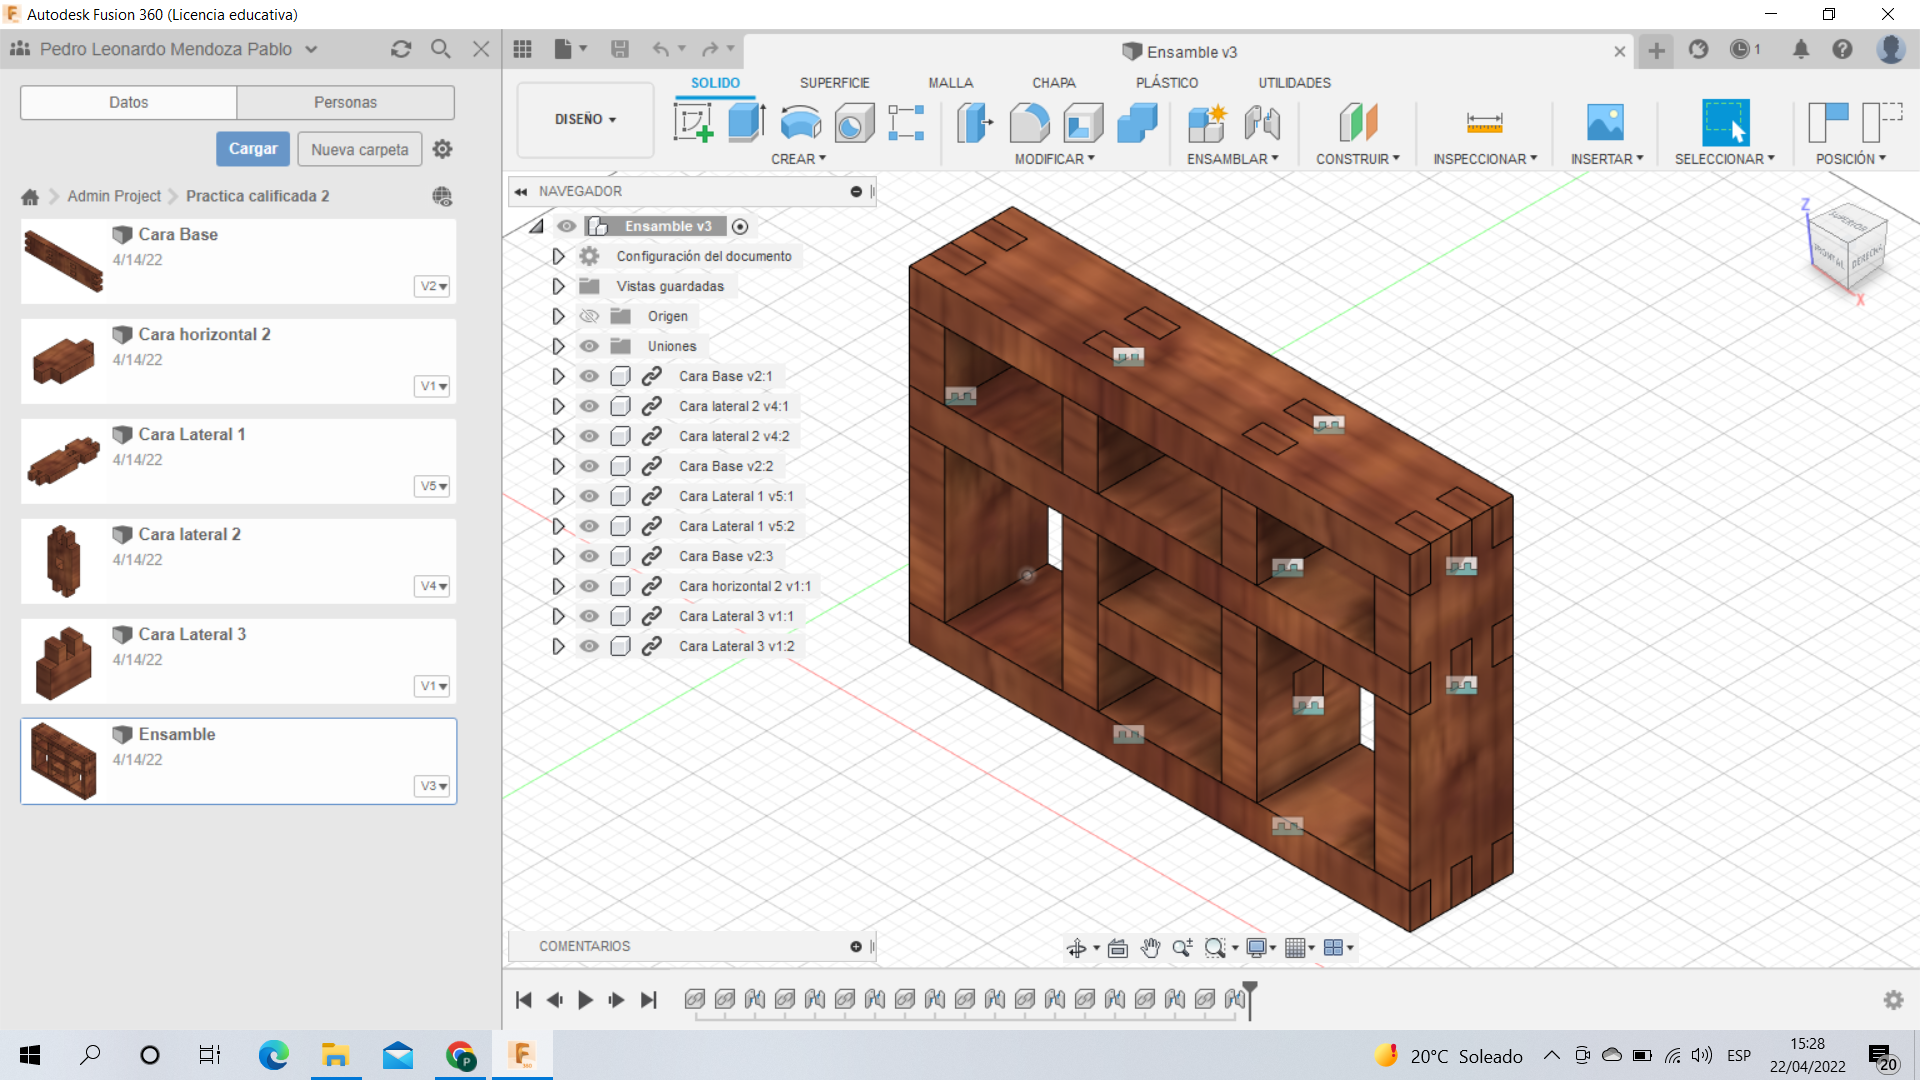The width and height of the screenshot is (1920, 1080).
Task: Click the Insert image icon
Action: [x=1605, y=123]
